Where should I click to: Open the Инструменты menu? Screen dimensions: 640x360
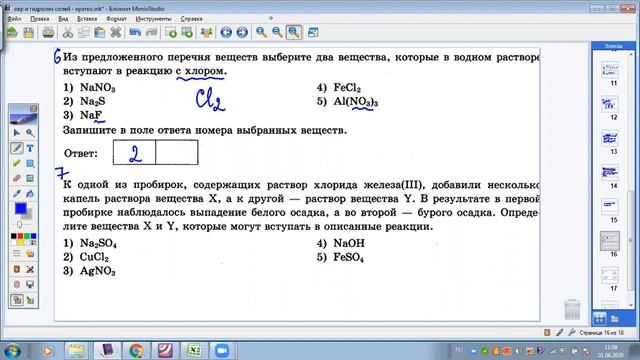(153, 19)
